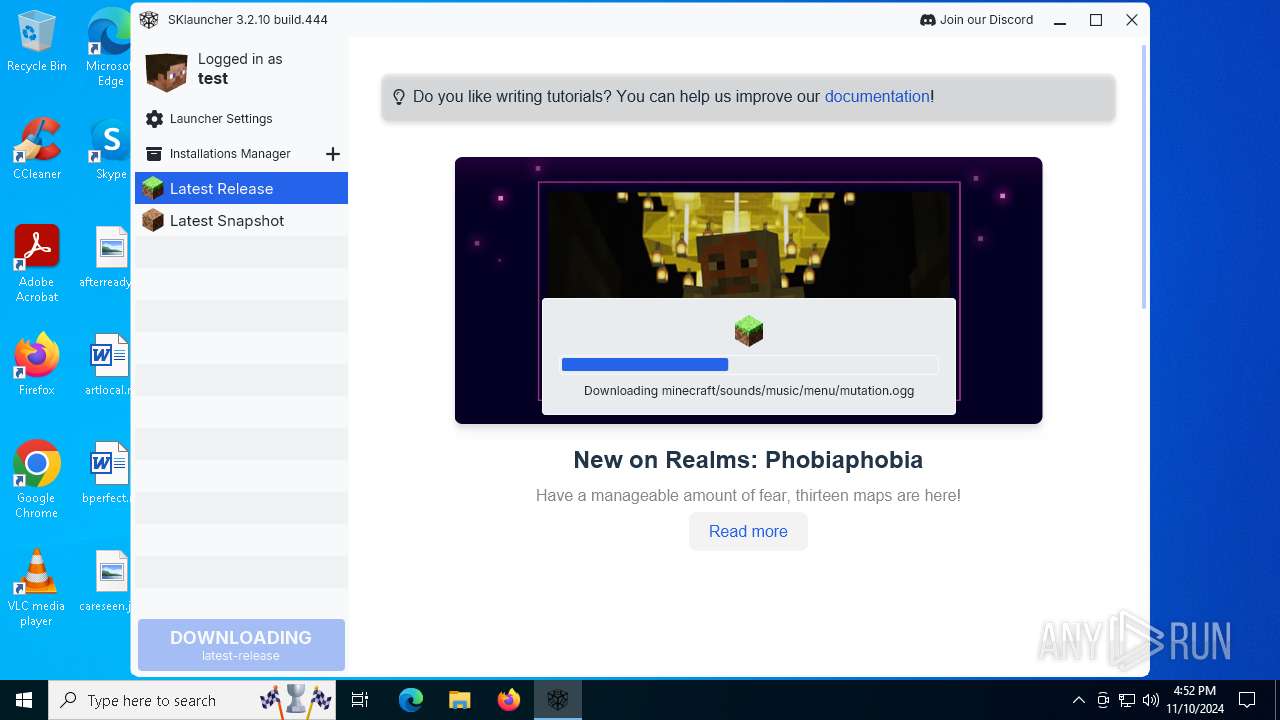Click the Discord logo icon
Viewport: 1280px width, 720px height.
(927, 20)
